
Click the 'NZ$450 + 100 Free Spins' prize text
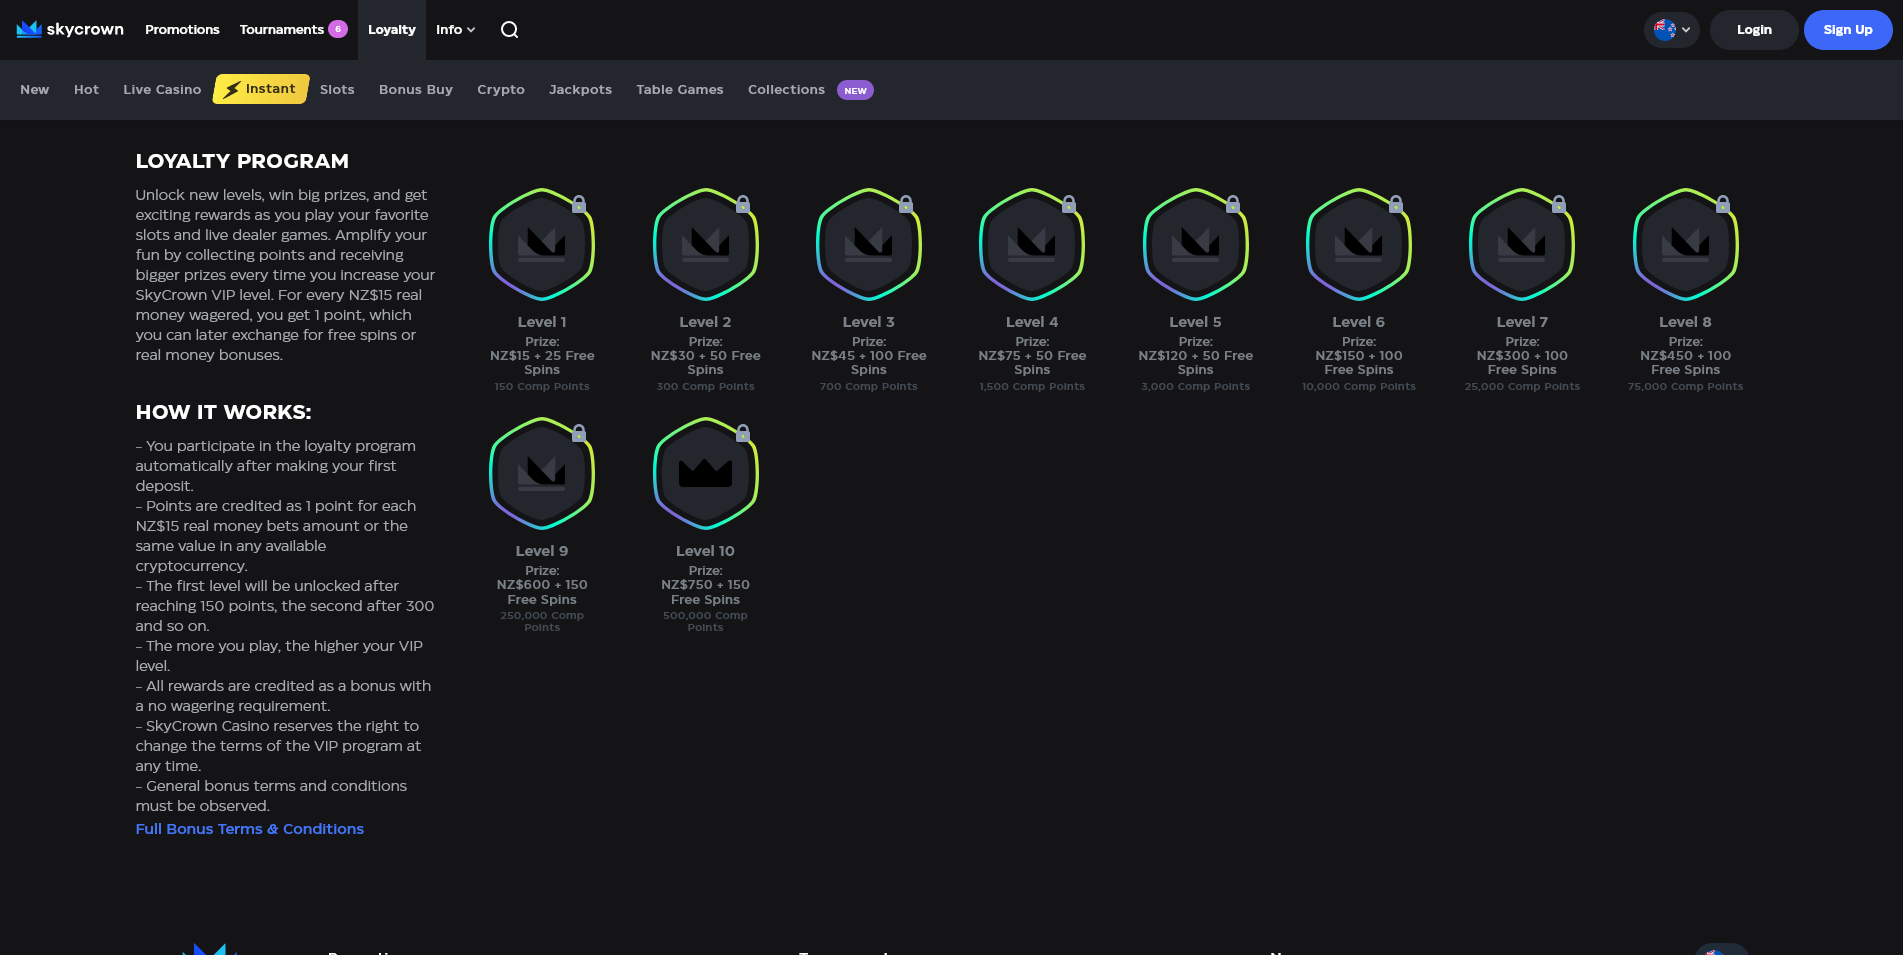pyautogui.click(x=1686, y=363)
